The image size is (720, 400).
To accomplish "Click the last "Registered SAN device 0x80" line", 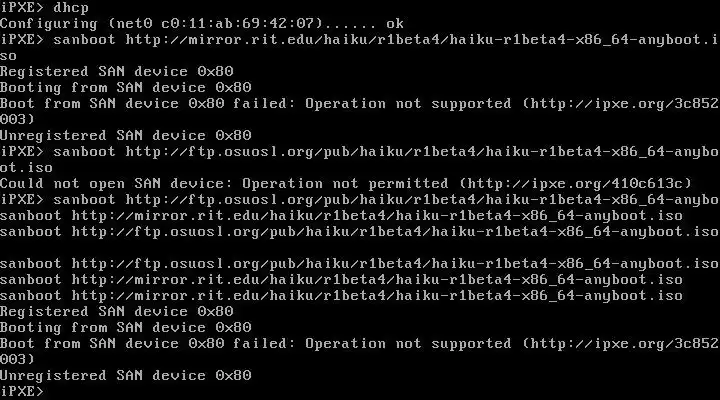I will pyautogui.click(x=117, y=312).
